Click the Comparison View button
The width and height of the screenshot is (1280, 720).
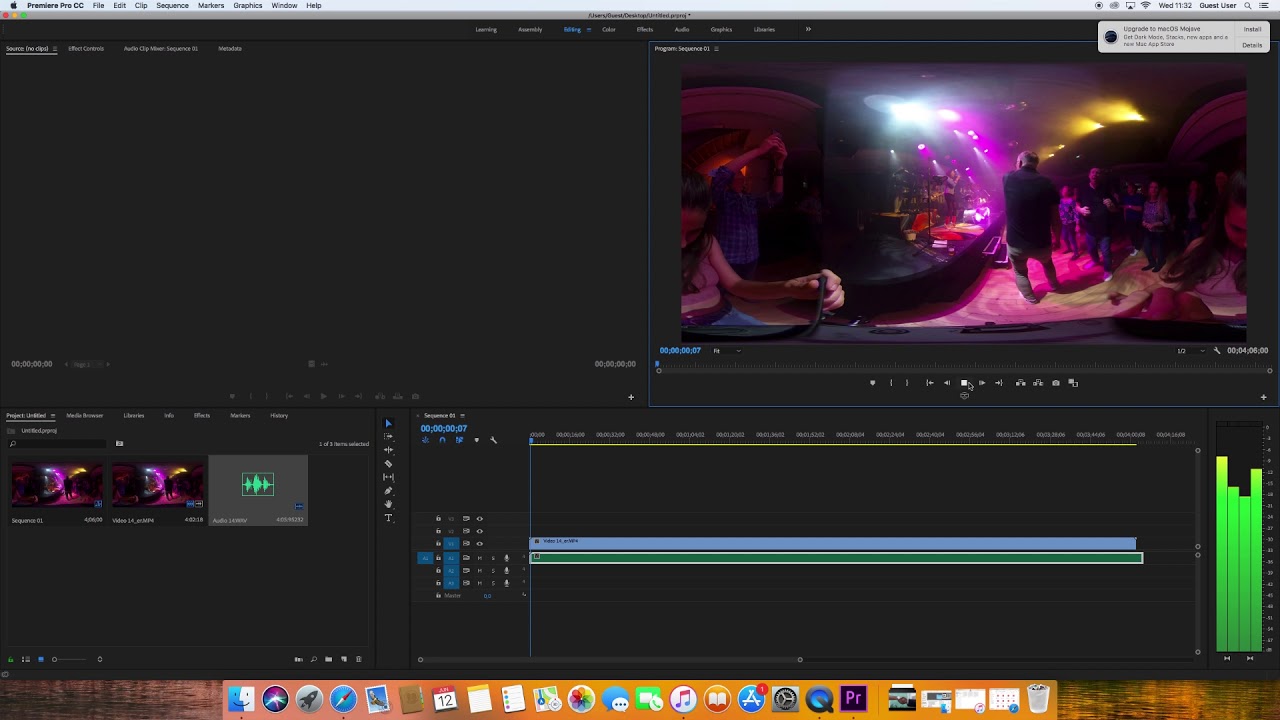point(1073,383)
